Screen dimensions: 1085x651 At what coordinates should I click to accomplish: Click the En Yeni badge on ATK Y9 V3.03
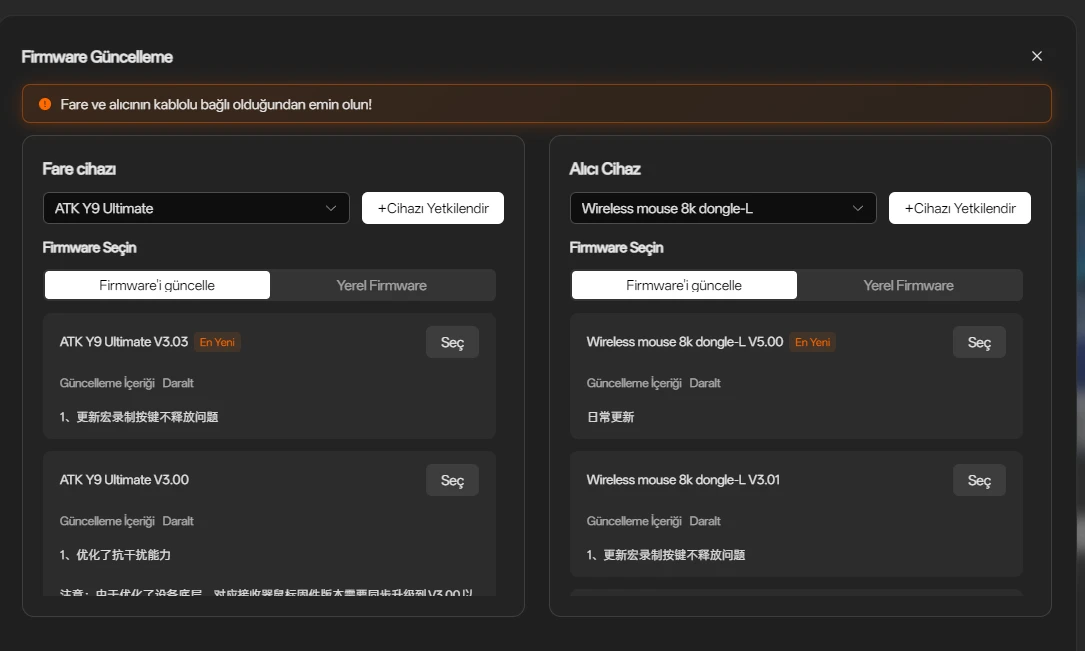point(217,342)
